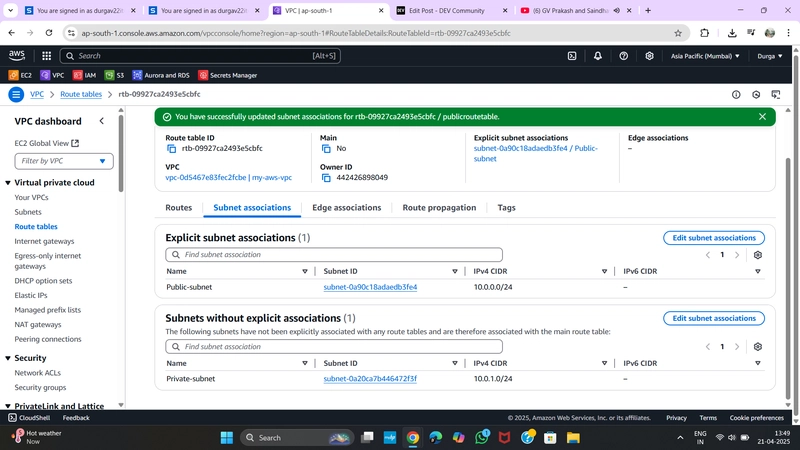
Task: Open the S3 shortcut in favorites bar
Action: click(114, 75)
